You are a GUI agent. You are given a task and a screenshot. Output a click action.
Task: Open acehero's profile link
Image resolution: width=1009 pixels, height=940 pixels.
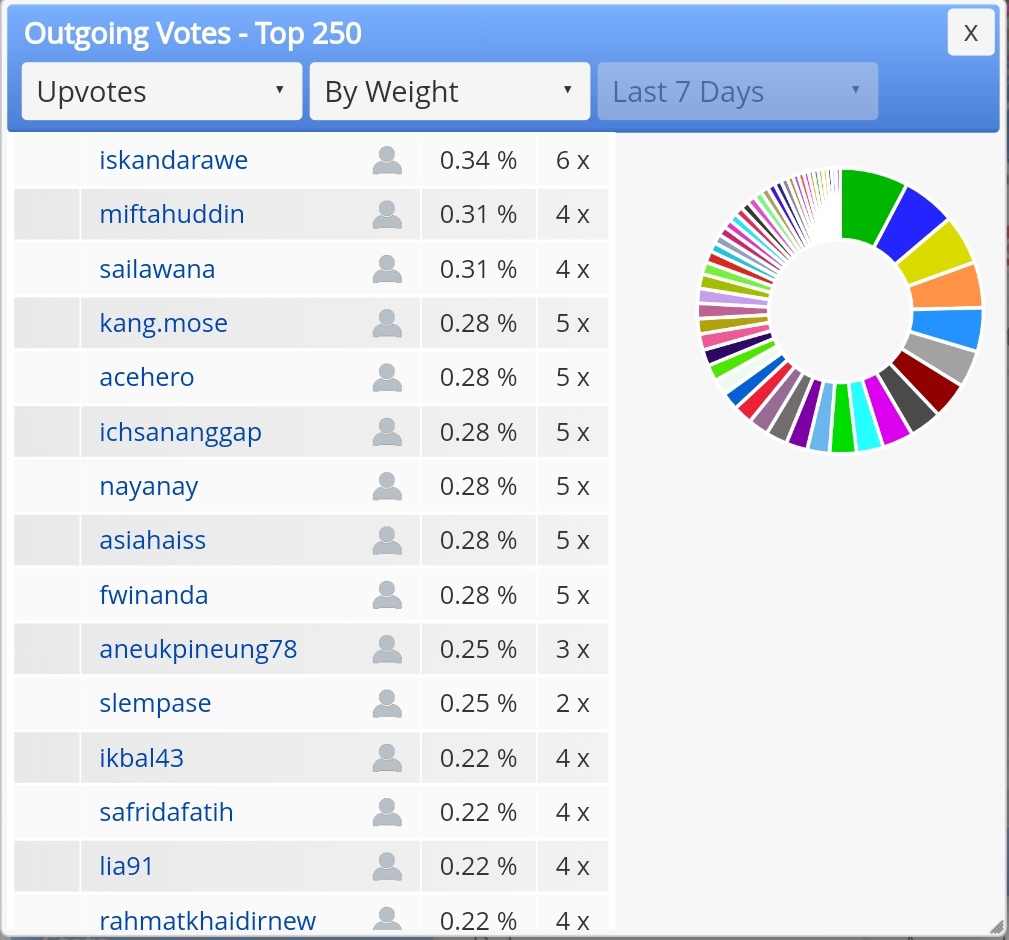point(147,377)
